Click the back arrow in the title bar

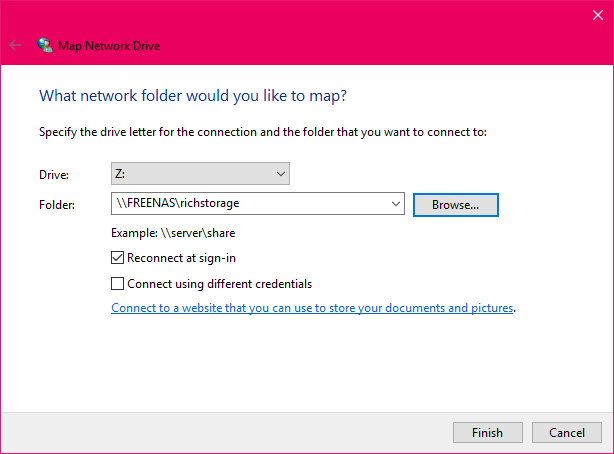pos(15,45)
